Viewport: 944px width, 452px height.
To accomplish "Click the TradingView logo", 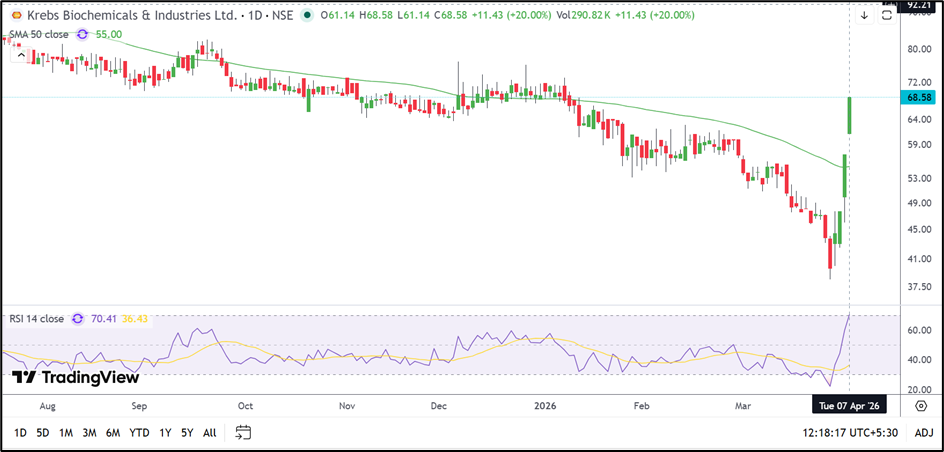I will [x=75, y=377].
